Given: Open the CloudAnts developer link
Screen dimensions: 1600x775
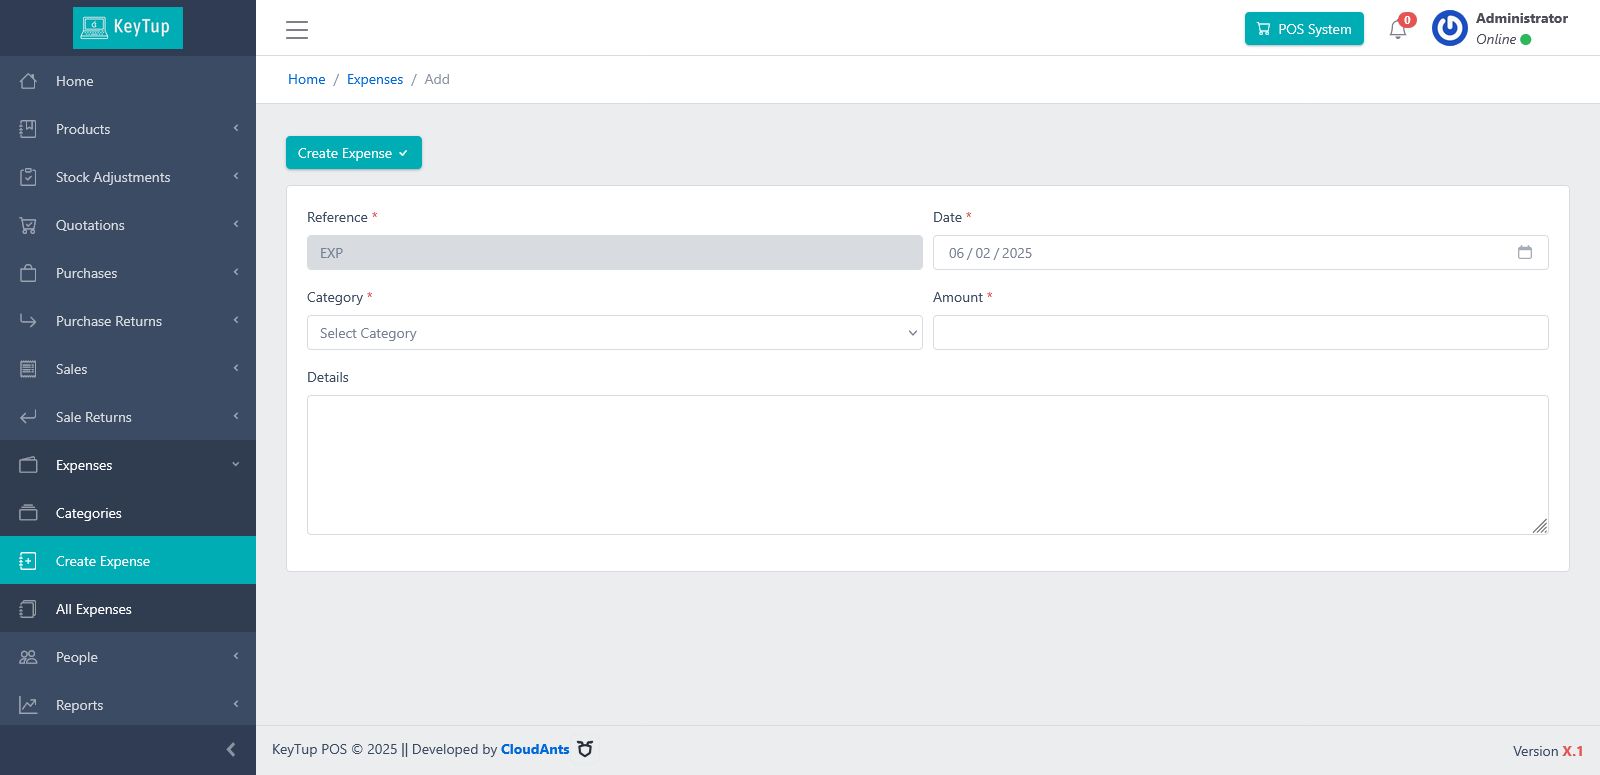Looking at the screenshot, I should (x=535, y=749).
